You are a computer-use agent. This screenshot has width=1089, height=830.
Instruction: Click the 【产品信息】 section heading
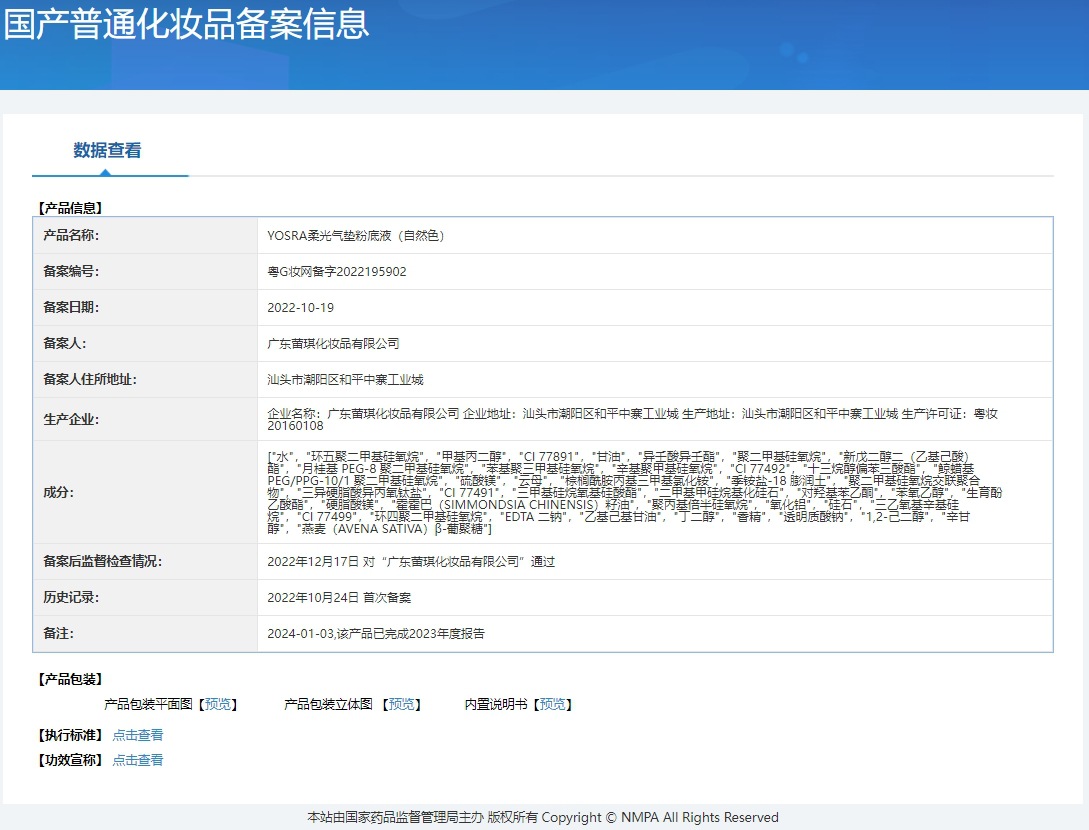click(70, 208)
